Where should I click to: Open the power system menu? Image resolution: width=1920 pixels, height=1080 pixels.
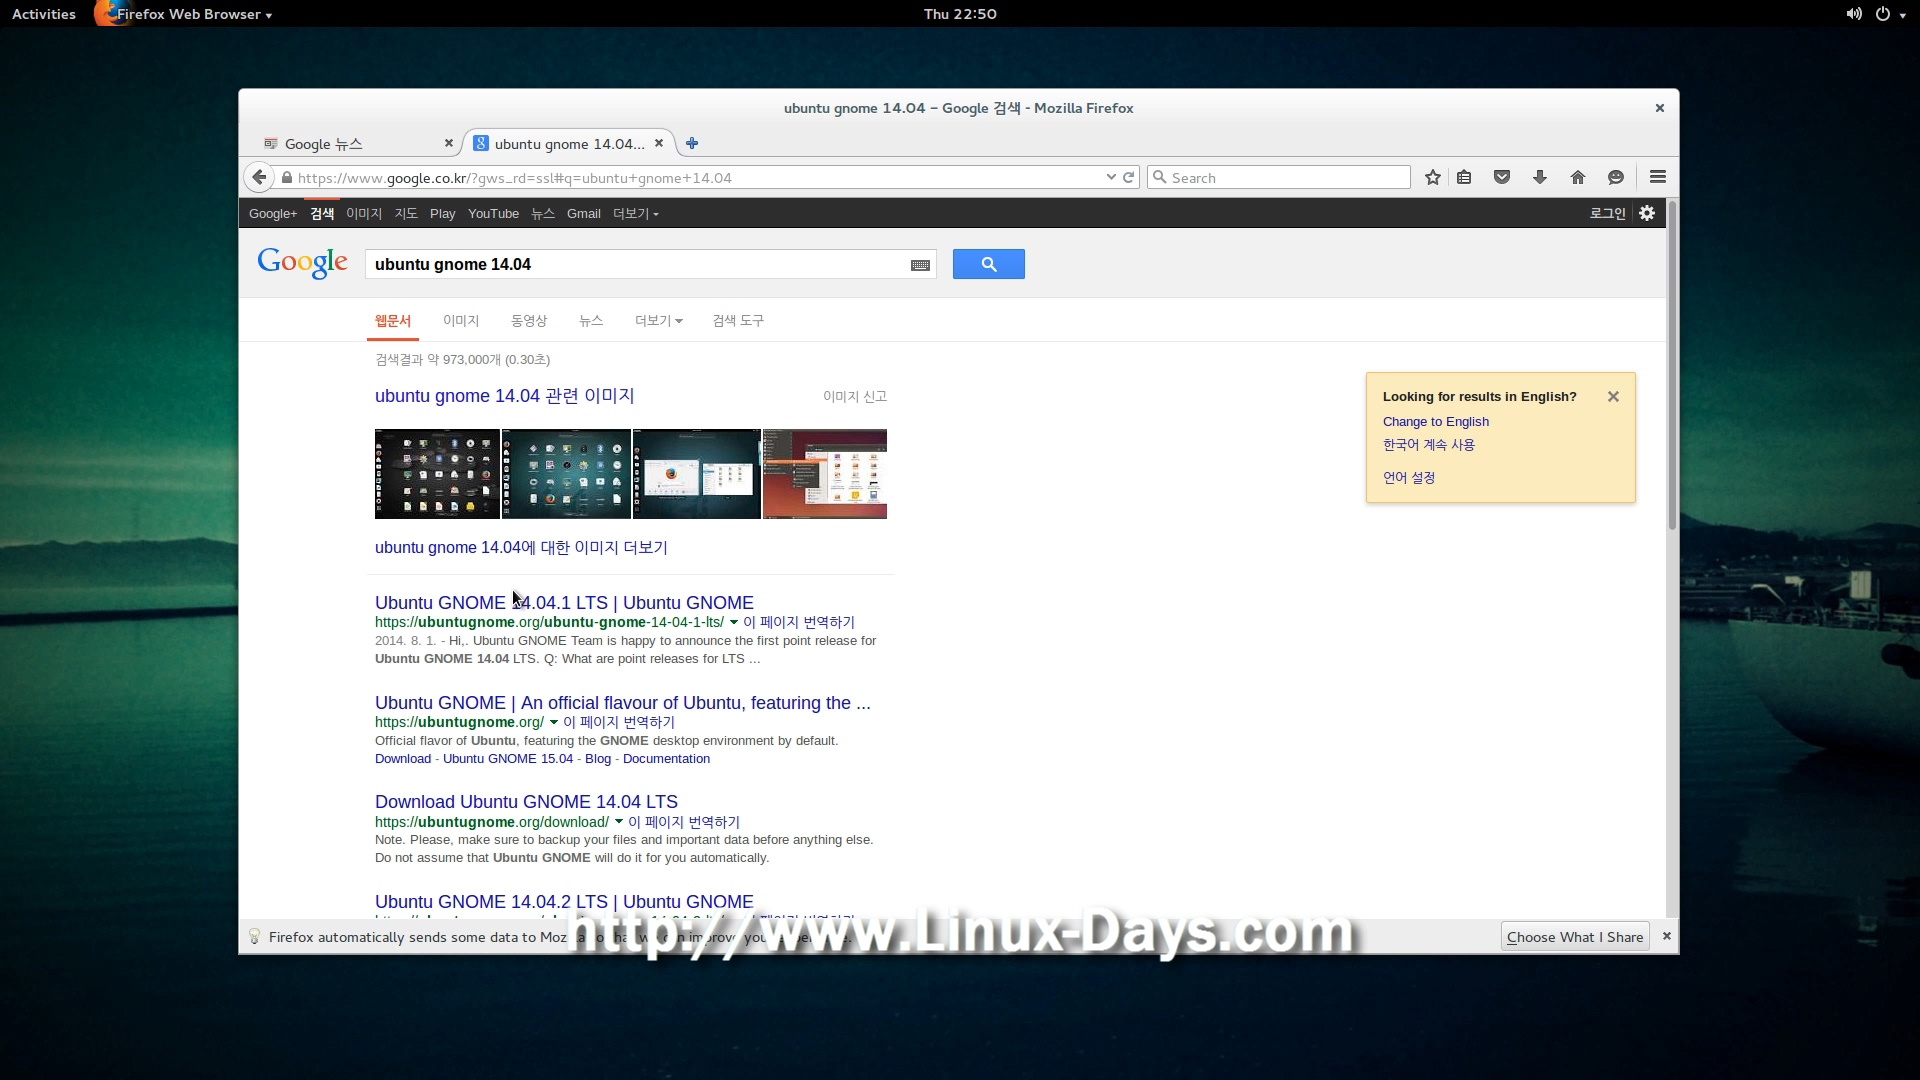coord(1889,14)
